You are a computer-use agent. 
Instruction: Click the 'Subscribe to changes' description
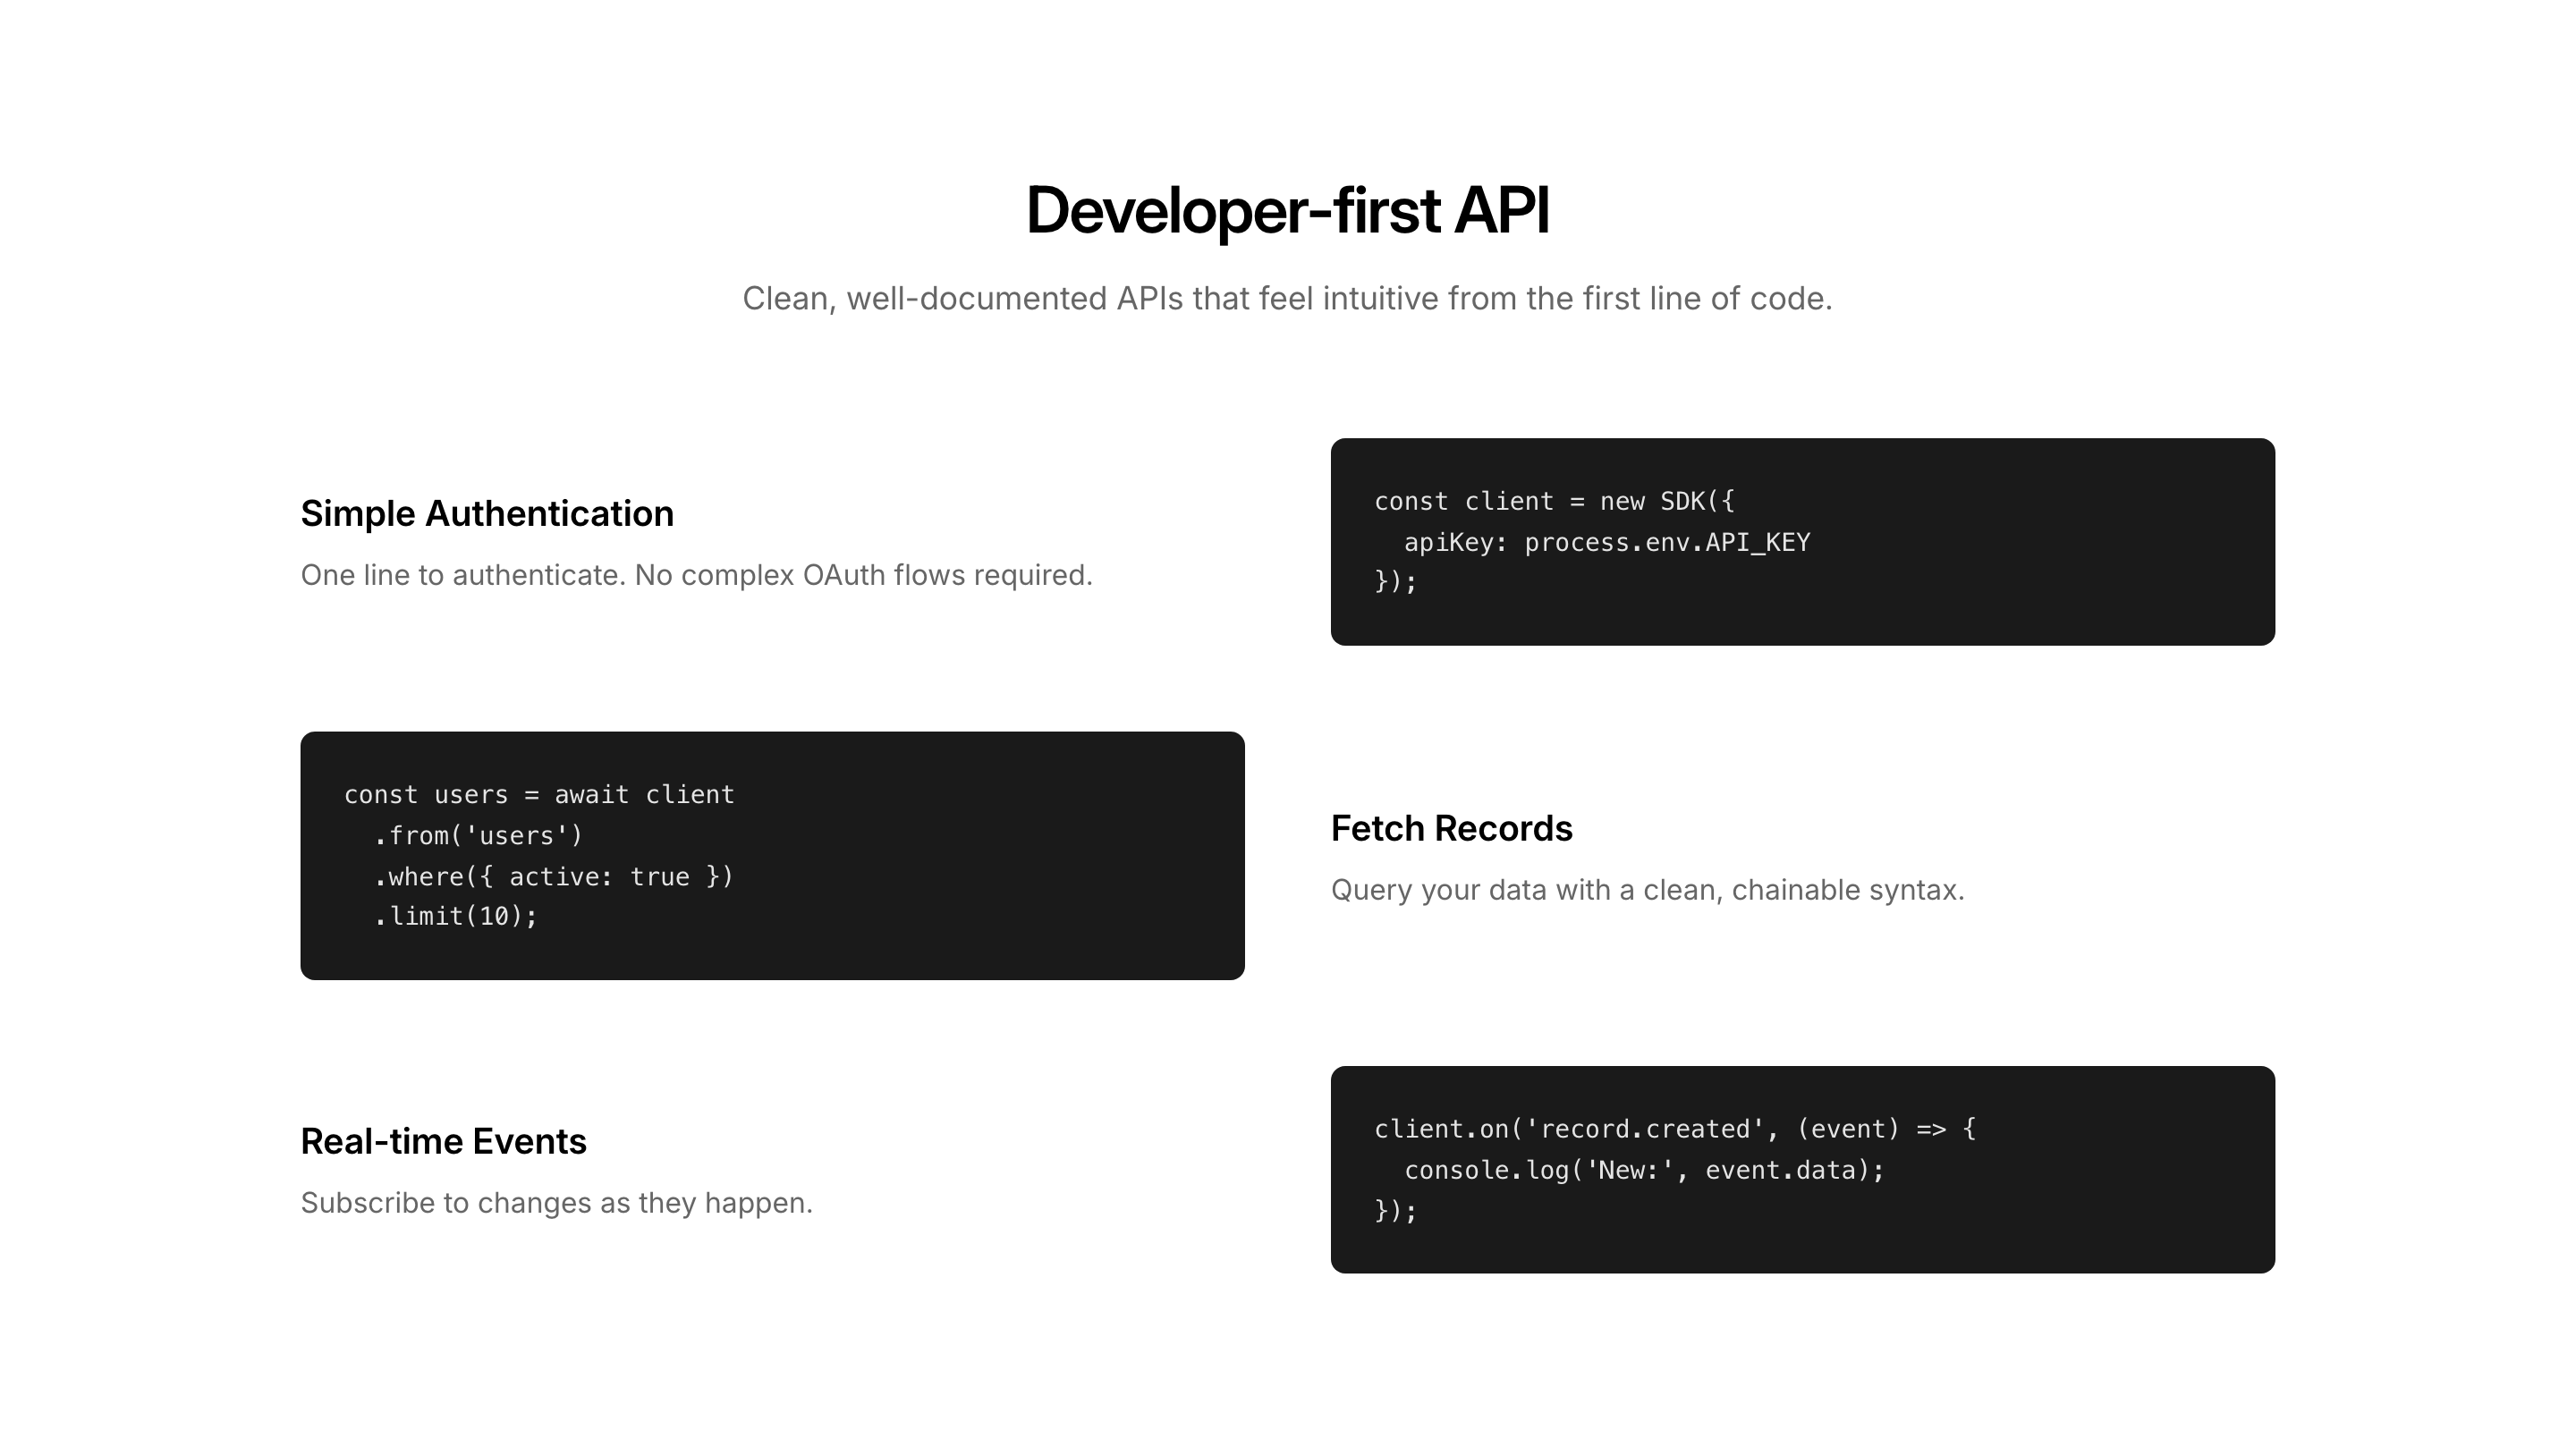point(556,1203)
